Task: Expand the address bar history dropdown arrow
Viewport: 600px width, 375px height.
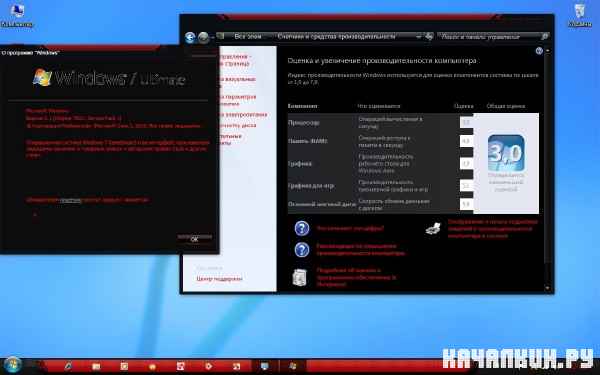Action: point(418,37)
